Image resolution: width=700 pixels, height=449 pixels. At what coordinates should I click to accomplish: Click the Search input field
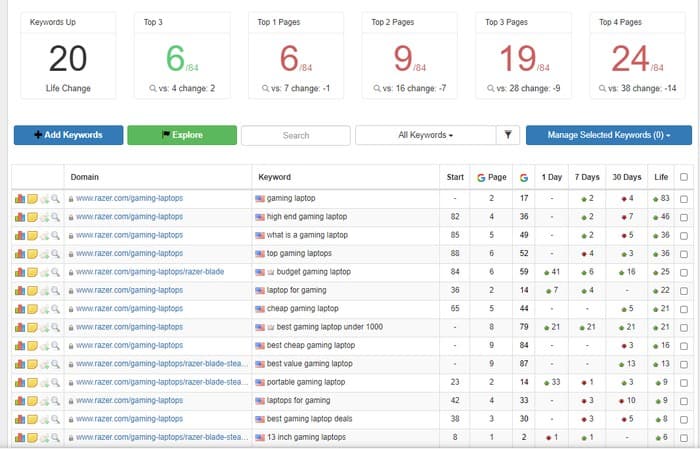(295, 135)
